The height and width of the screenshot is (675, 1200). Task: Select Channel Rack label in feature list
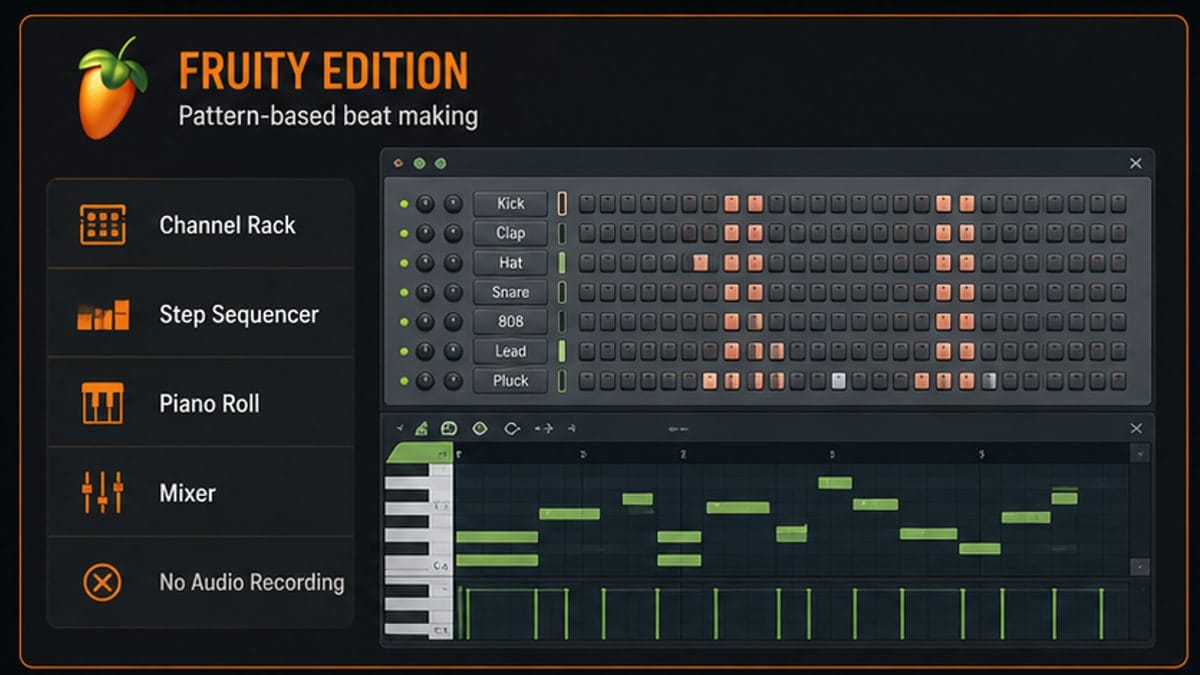(227, 226)
